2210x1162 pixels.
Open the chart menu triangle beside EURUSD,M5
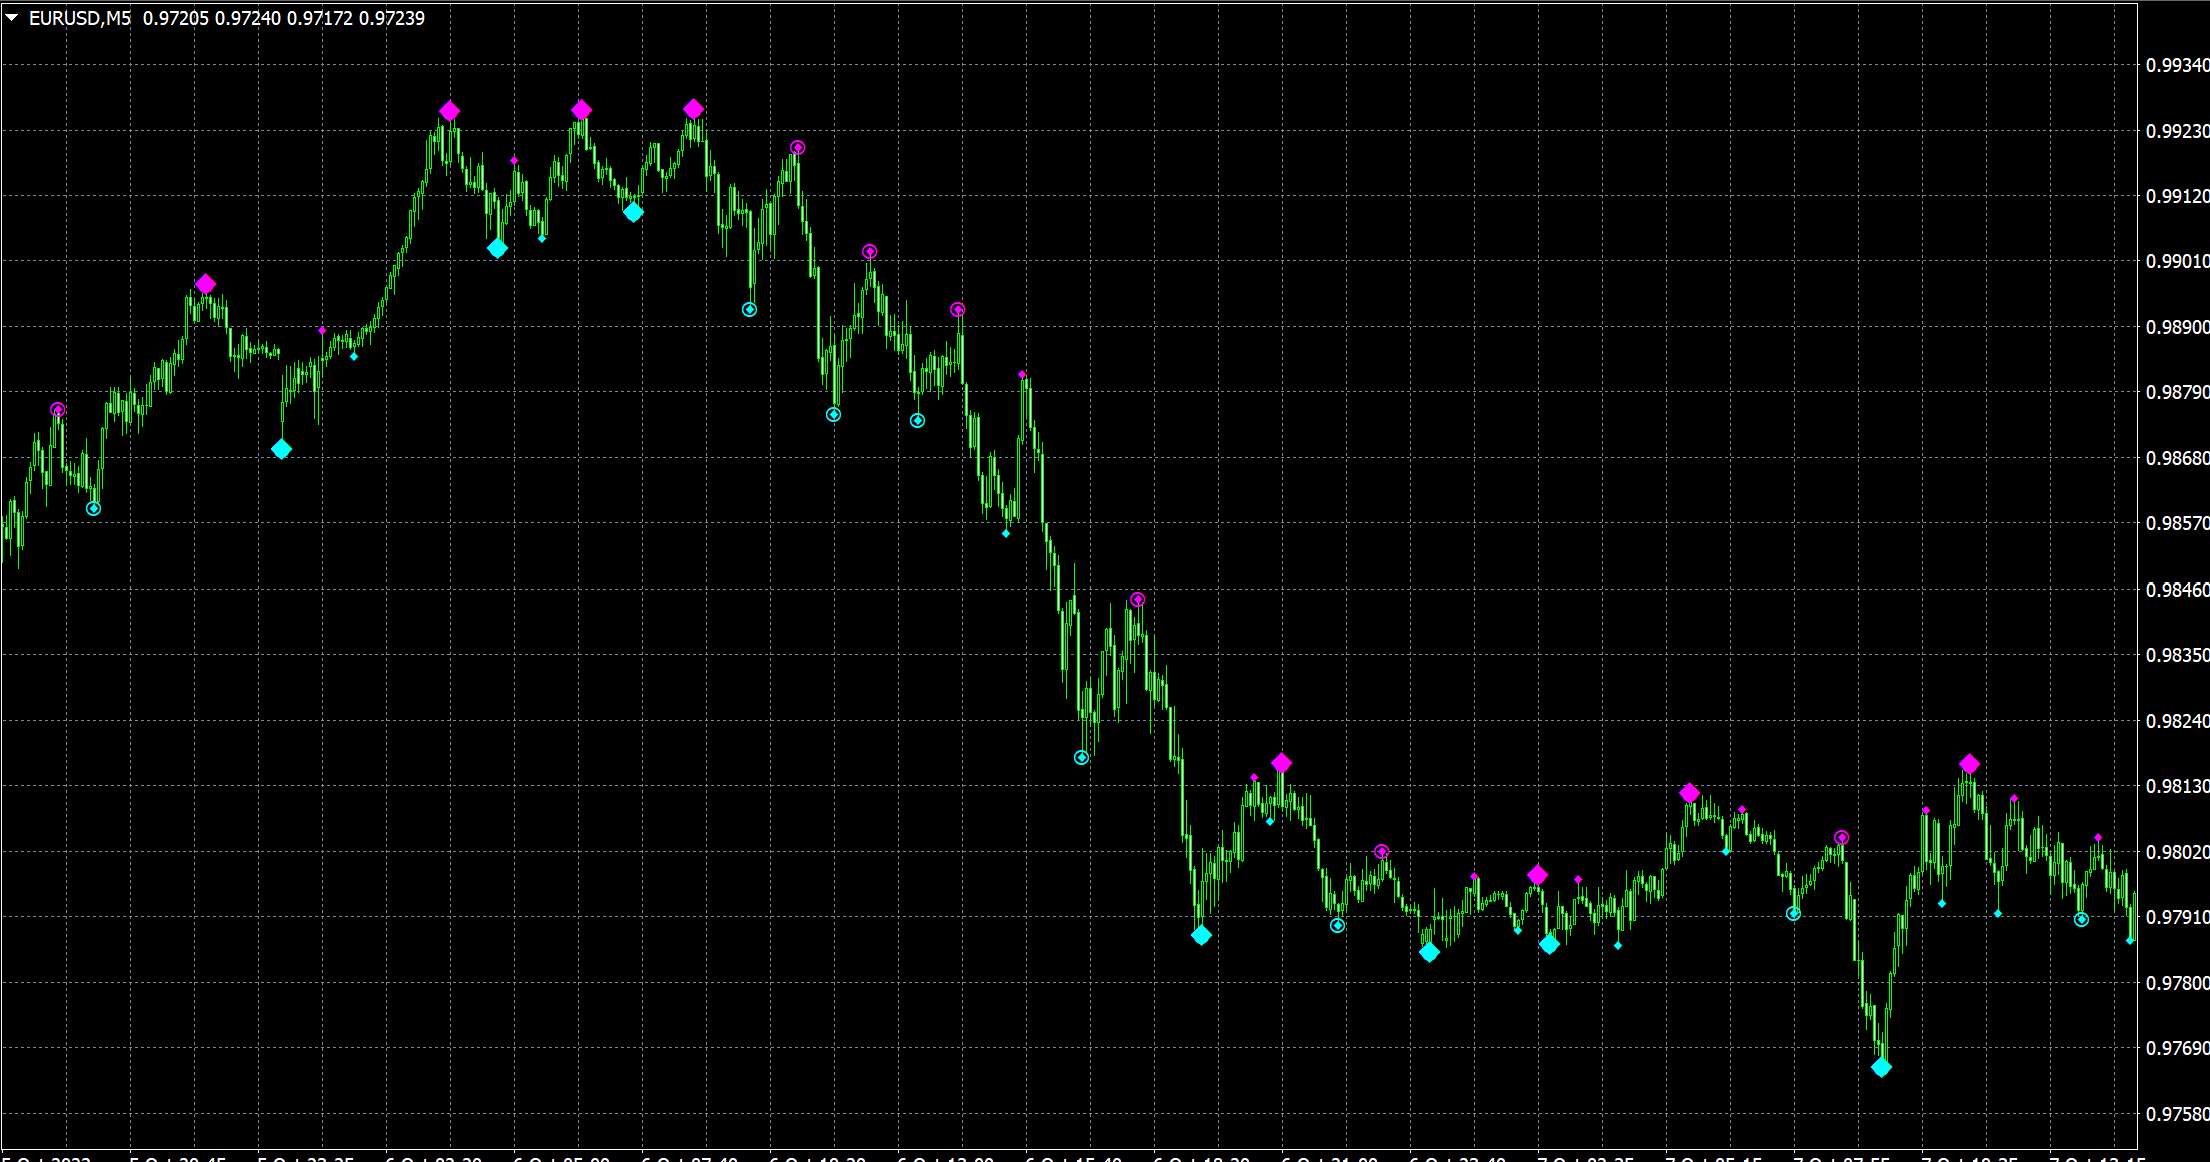pyautogui.click(x=12, y=18)
